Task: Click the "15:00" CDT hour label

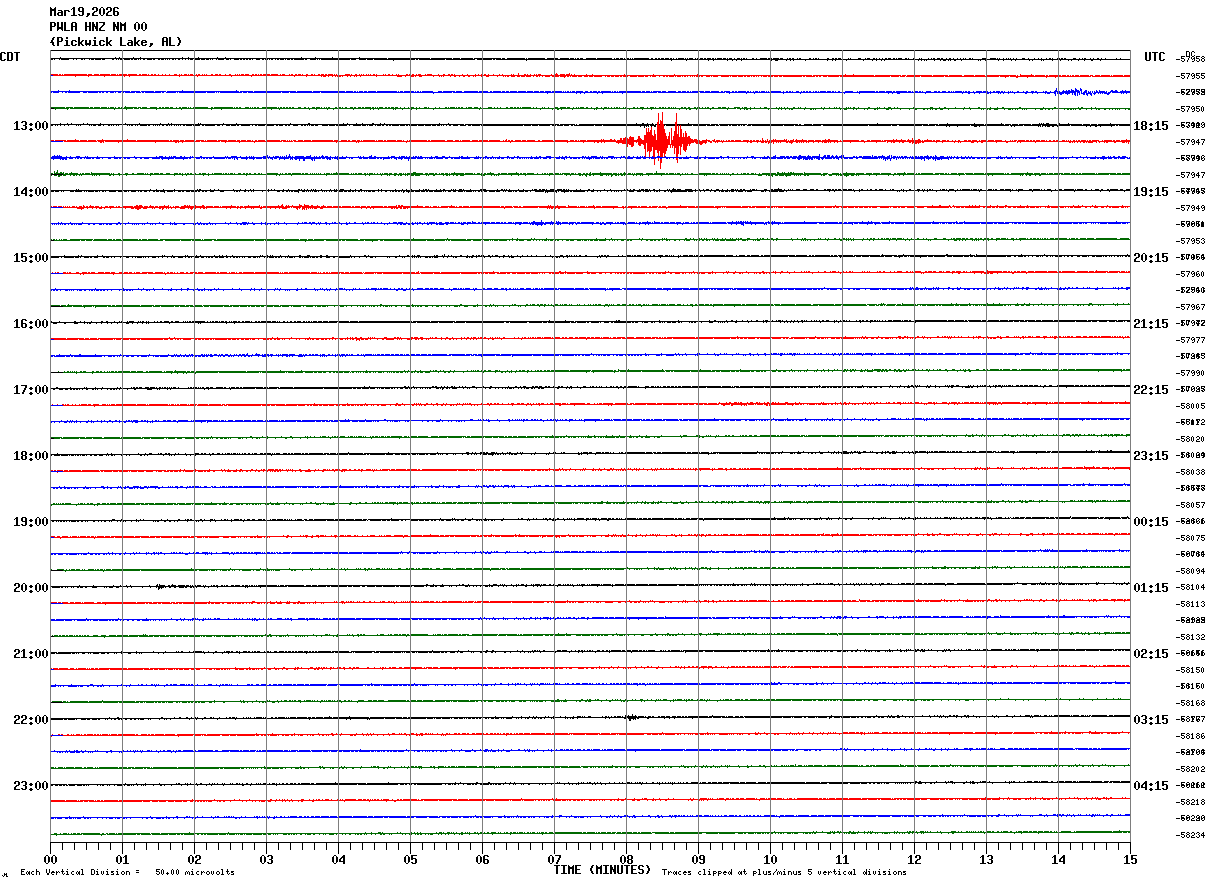Action: (x=30, y=258)
